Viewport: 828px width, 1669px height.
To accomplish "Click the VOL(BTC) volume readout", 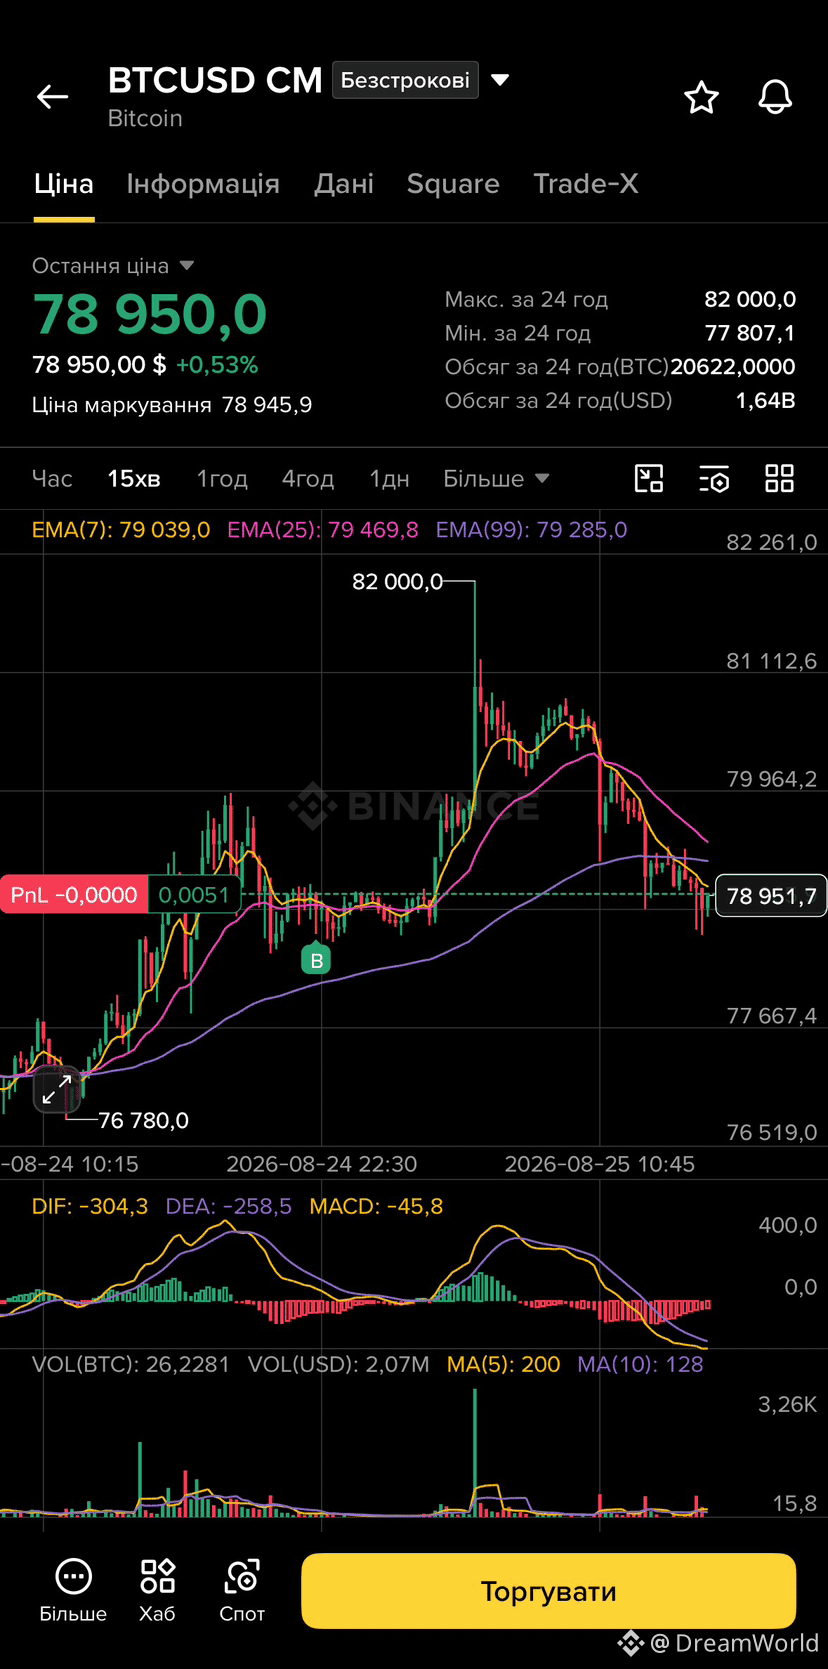I will [x=131, y=1365].
